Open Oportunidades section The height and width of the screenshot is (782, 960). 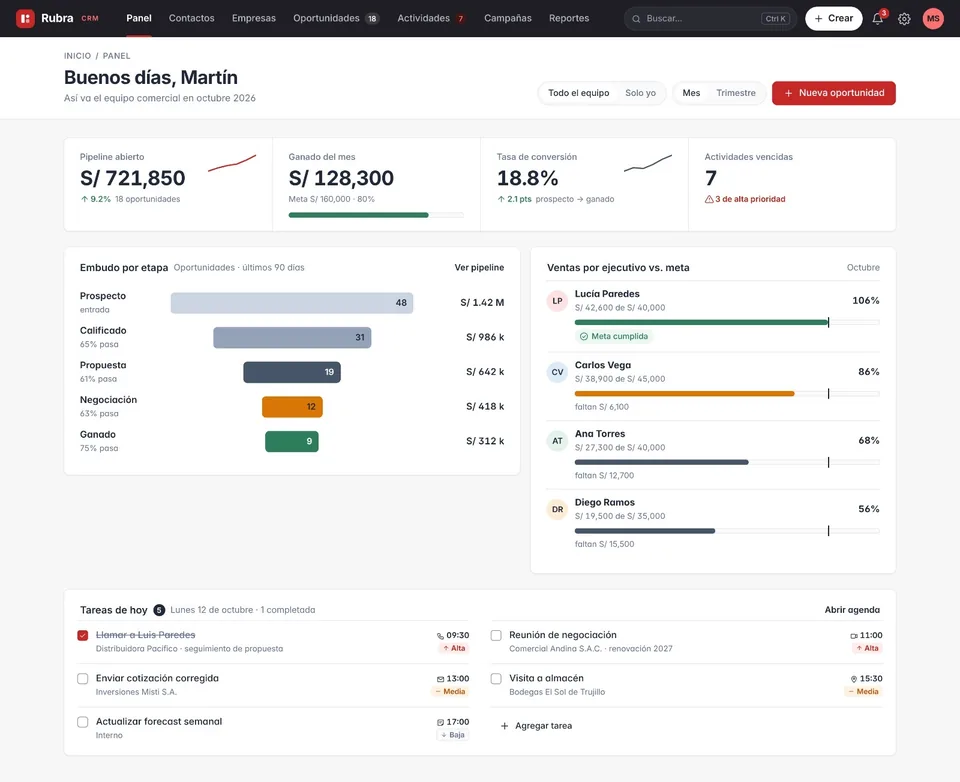[x=336, y=18]
